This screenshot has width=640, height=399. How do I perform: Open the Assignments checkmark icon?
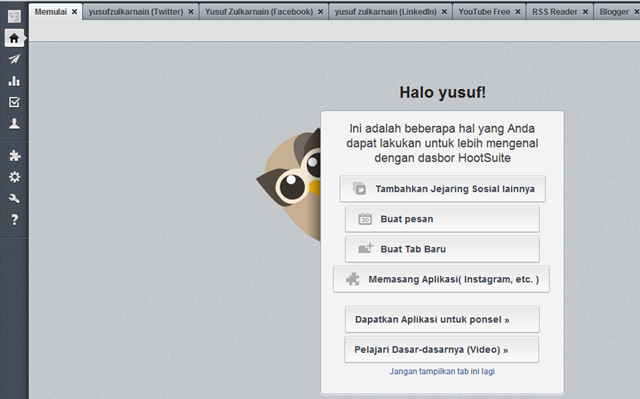tap(14, 102)
